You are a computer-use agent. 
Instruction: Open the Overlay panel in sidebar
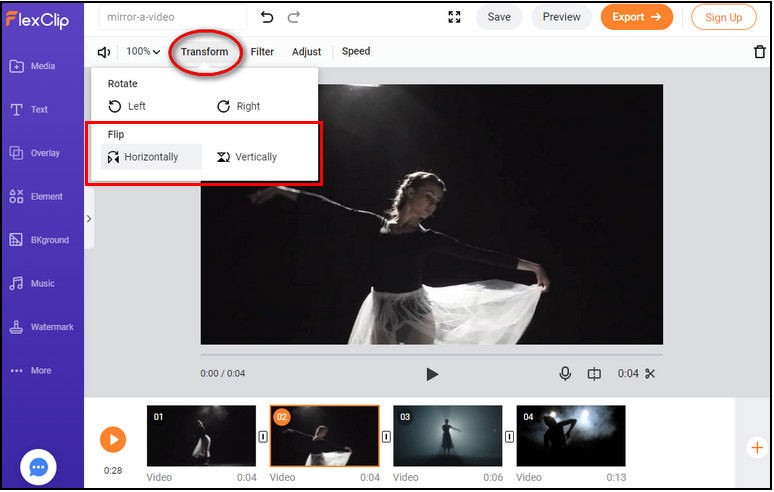(x=35, y=153)
